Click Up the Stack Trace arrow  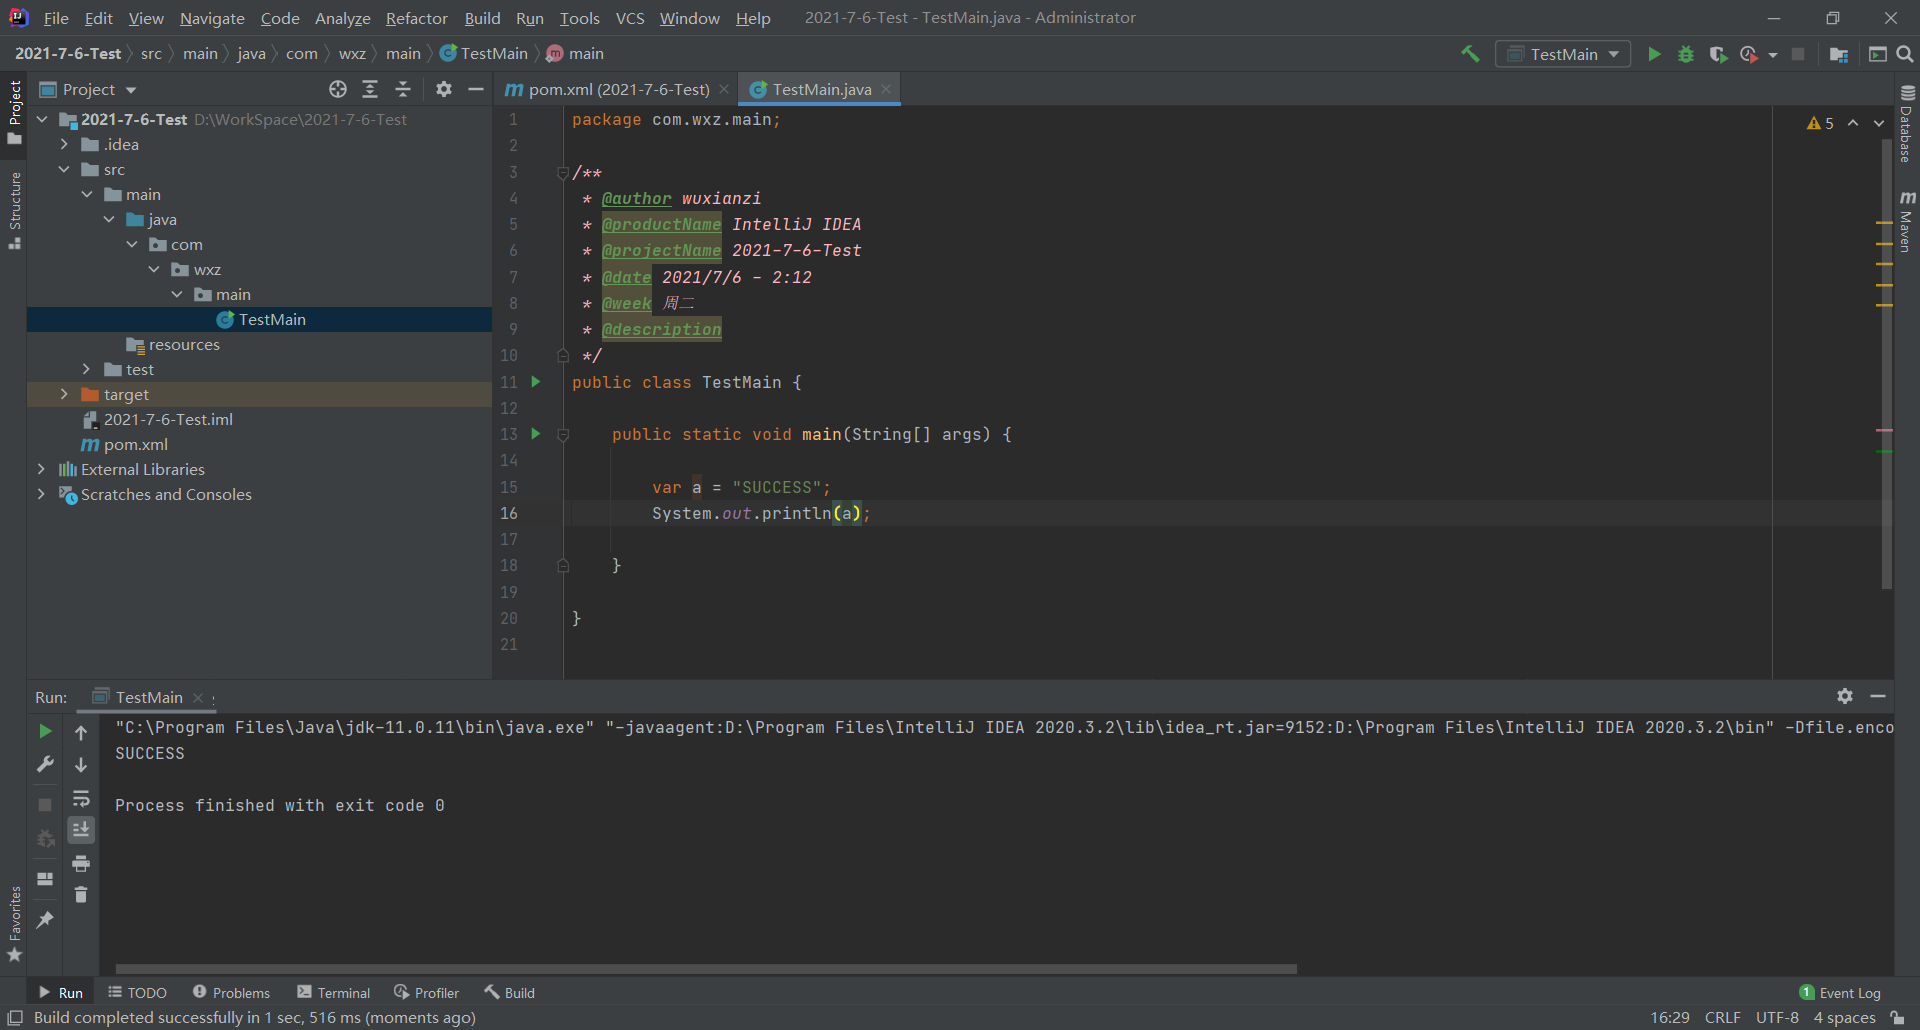pos(81,732)
